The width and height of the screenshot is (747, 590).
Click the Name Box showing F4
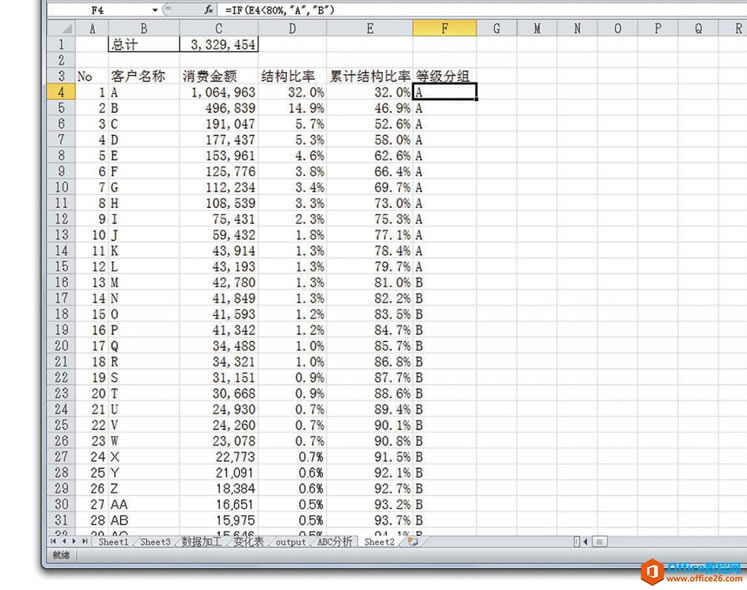point(98,10)
